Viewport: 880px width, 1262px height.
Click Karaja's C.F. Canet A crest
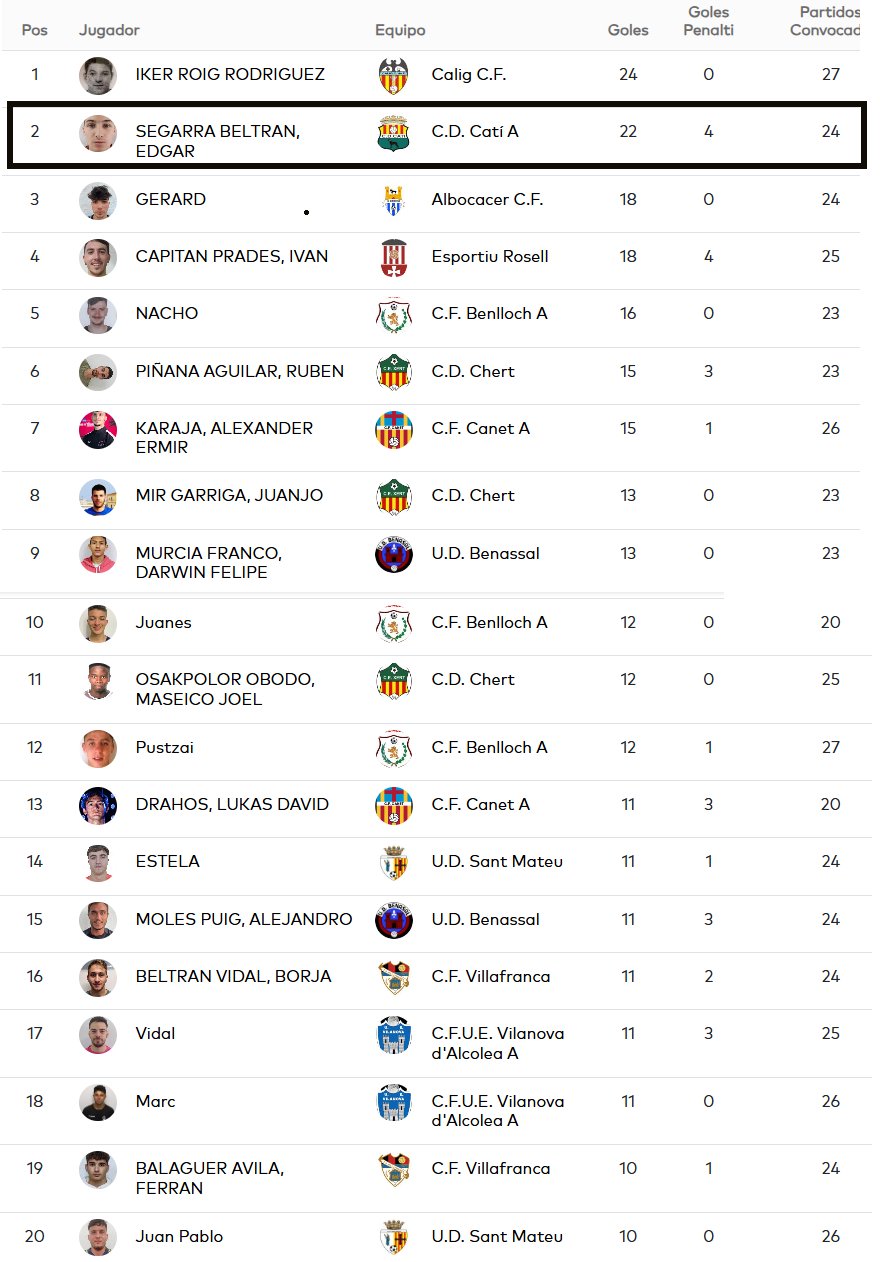[x=394, y=429]
